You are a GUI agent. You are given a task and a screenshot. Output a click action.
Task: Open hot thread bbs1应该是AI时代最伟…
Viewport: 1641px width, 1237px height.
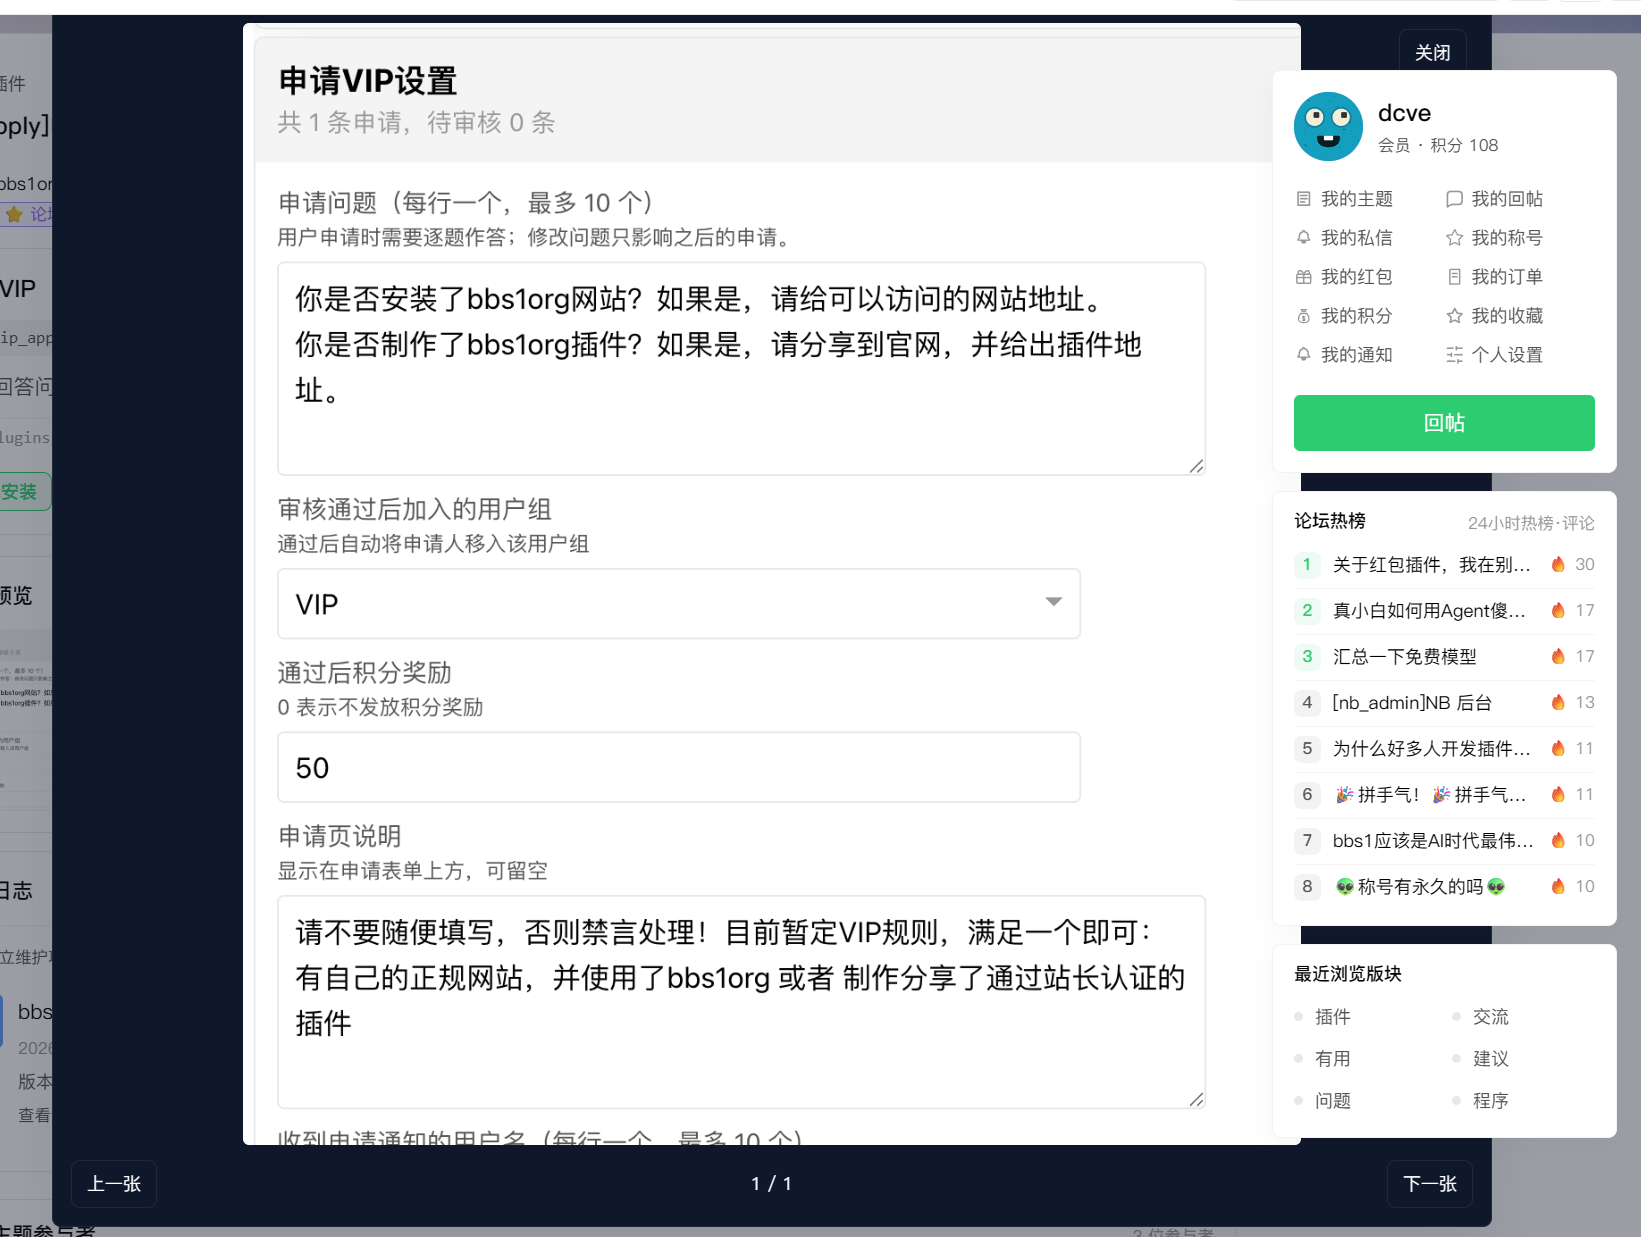pos(1433,841)
